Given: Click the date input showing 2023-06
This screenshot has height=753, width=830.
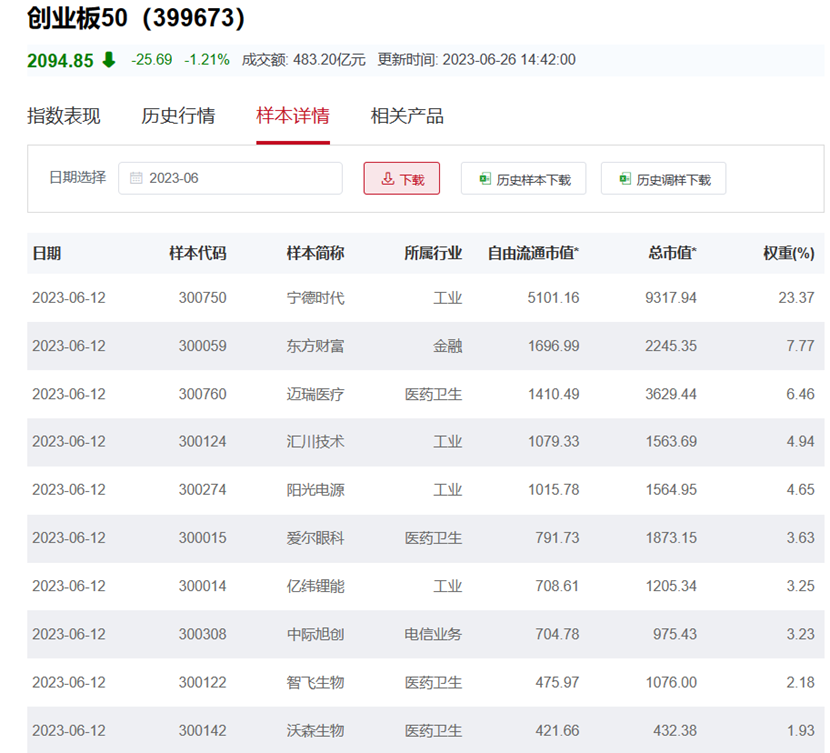Looking at the screenshot, I should pyautogui.click(x=230, y=178).
